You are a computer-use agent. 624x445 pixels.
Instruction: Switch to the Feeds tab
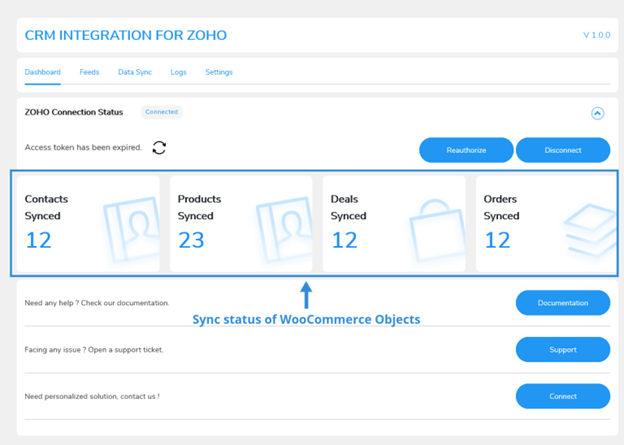89,72
